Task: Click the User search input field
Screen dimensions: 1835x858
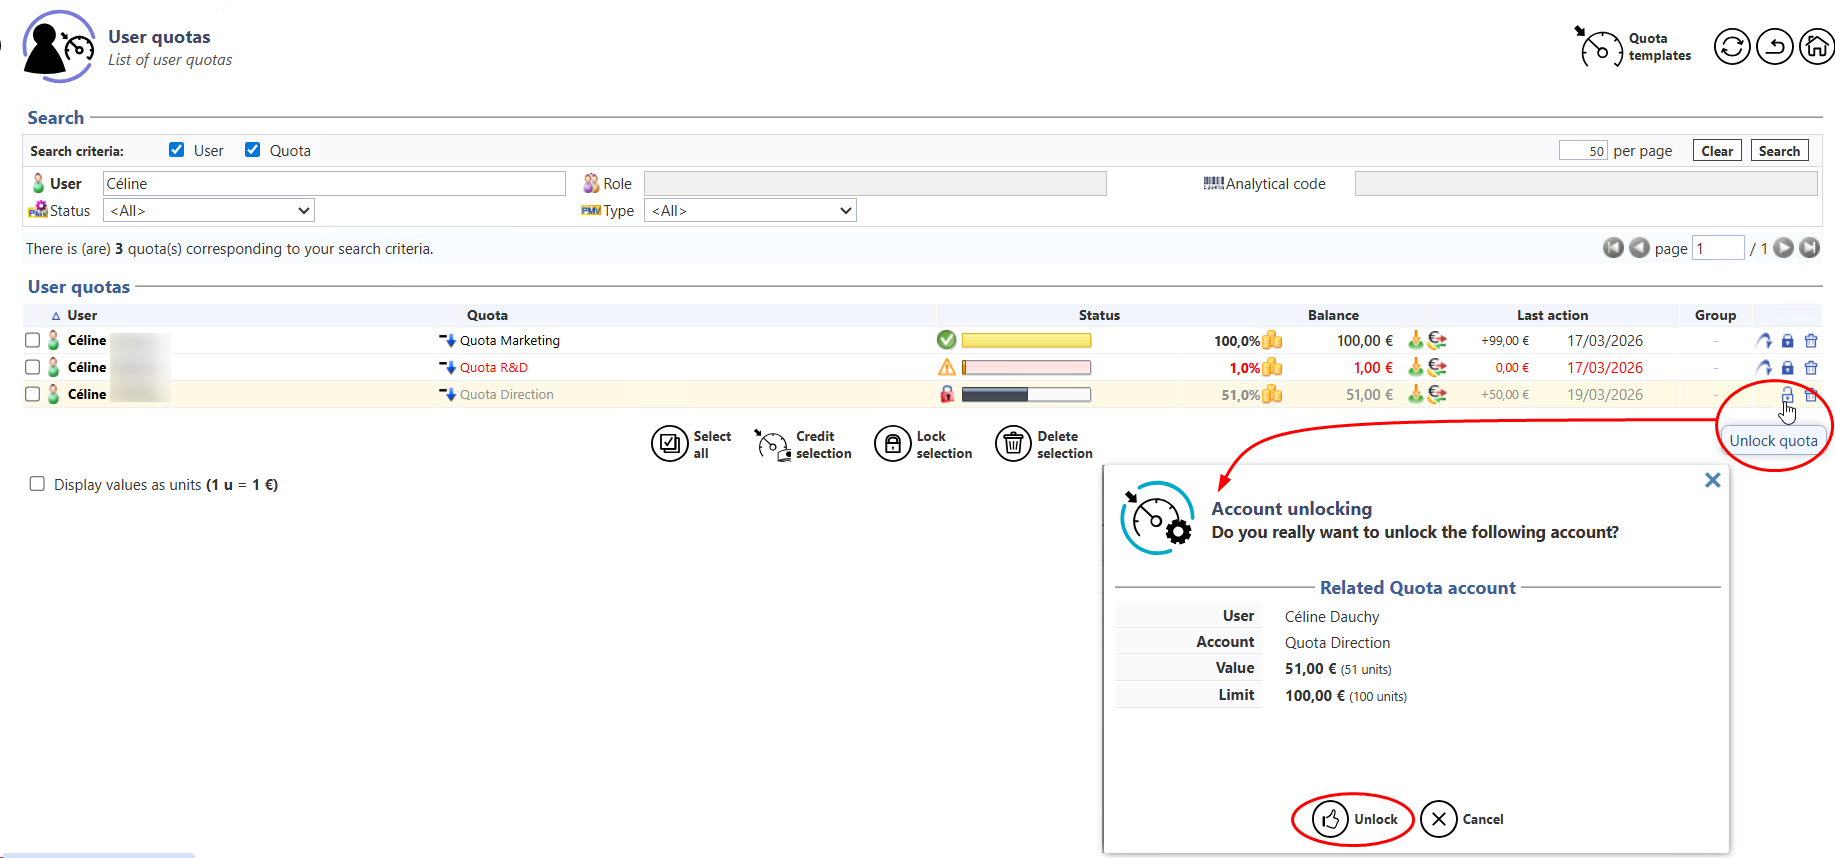Action: click(x=334, y=184)
